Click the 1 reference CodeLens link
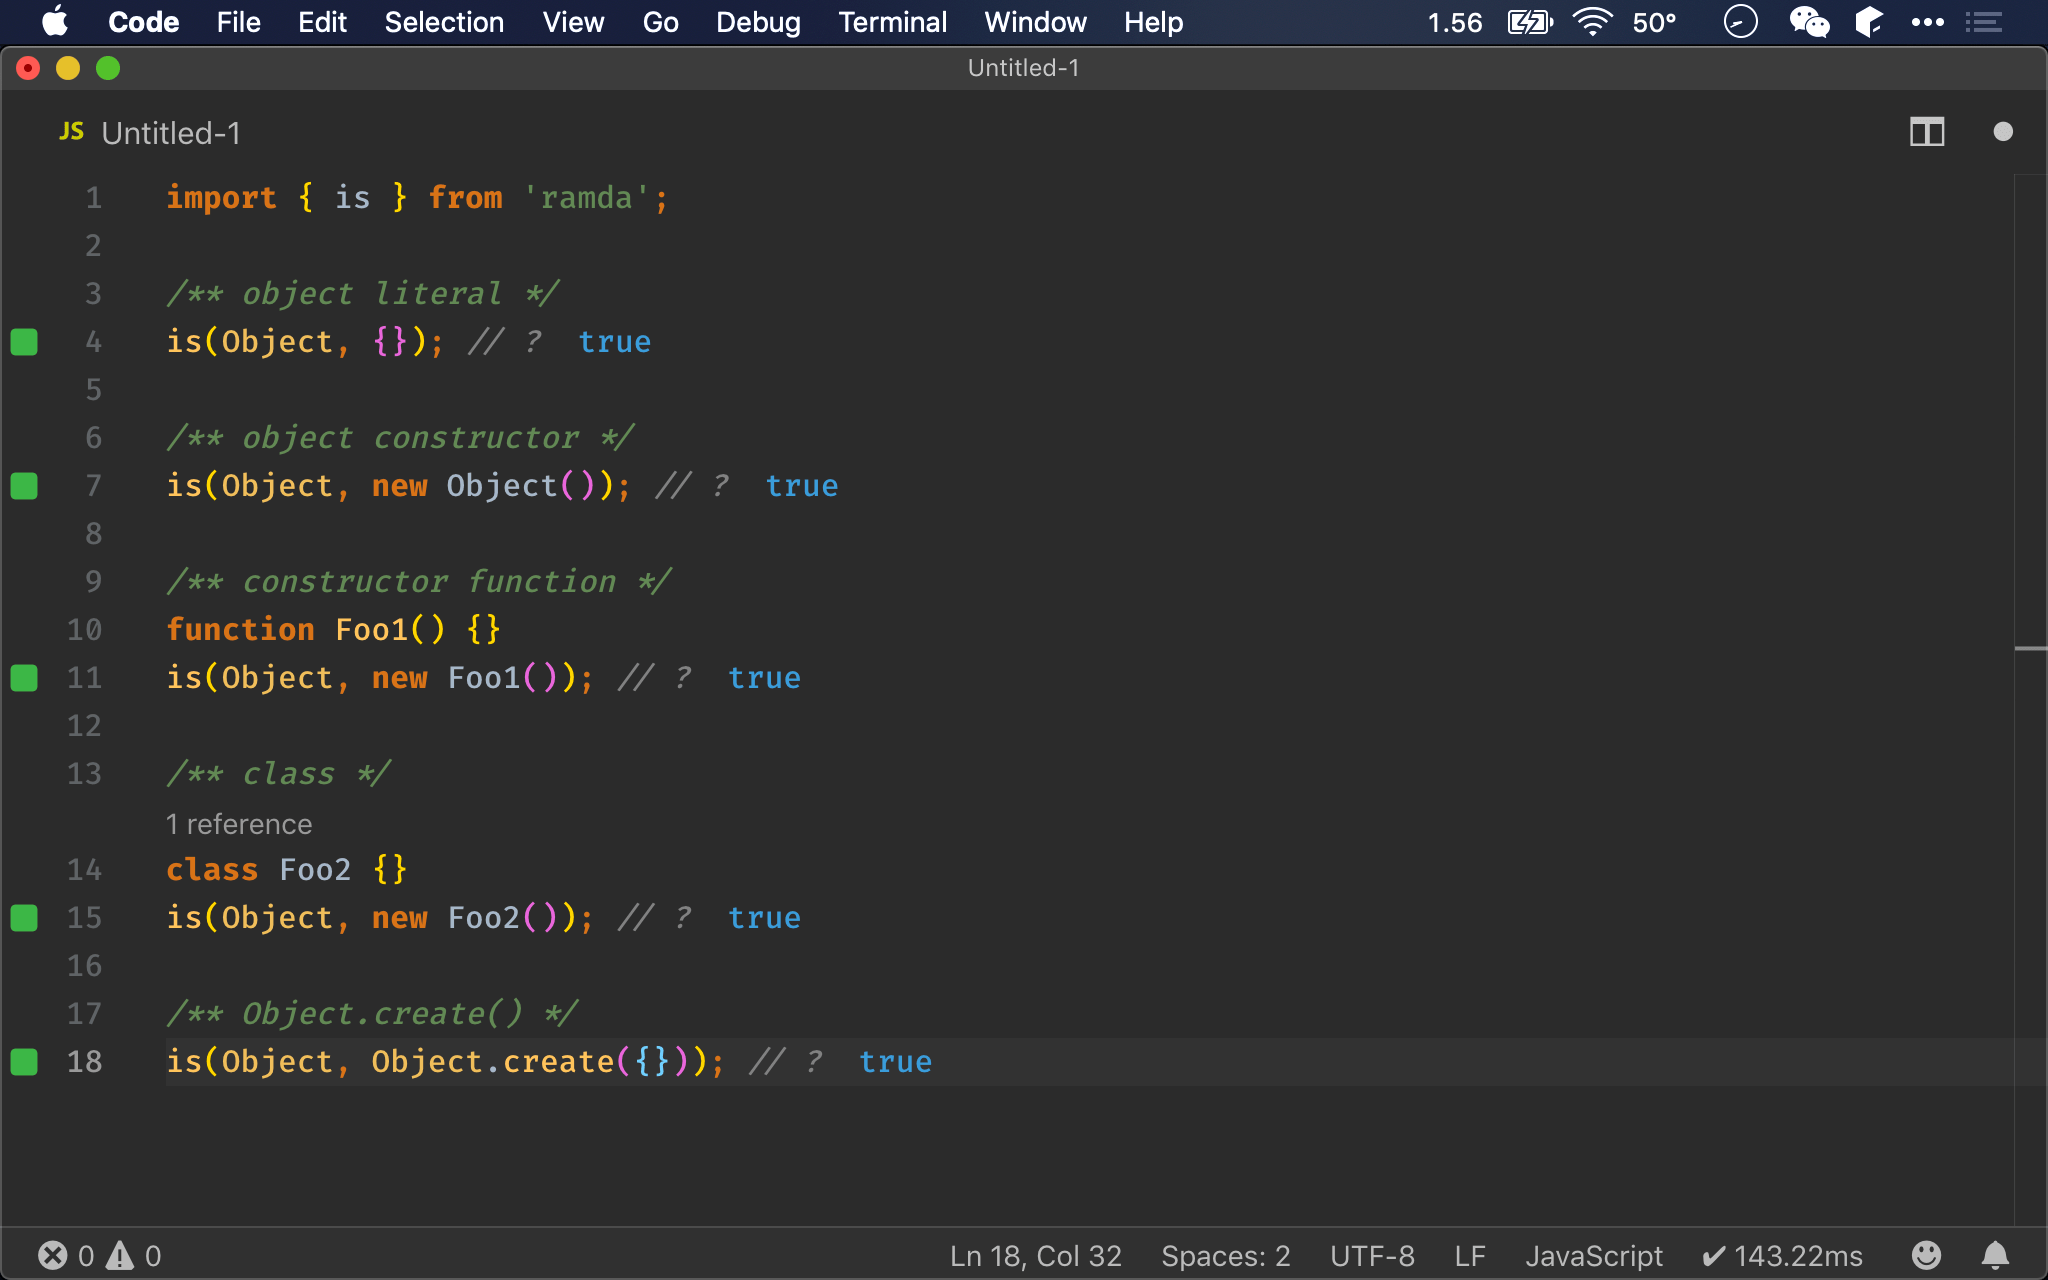2048x1280 pixels. click(239, 824)
